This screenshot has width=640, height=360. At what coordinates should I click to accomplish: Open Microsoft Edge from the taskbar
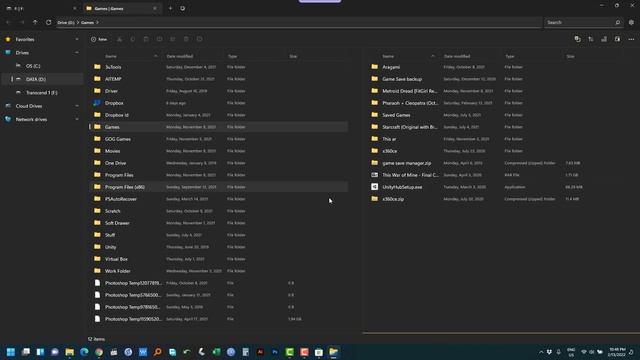pyautogui.click(x=84, y=352)
